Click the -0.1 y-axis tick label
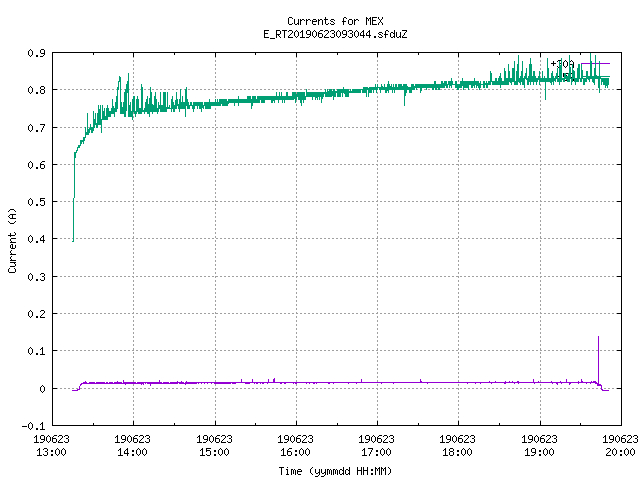The image size is (640, 480). pyautogui.click(x=33, y=426)
